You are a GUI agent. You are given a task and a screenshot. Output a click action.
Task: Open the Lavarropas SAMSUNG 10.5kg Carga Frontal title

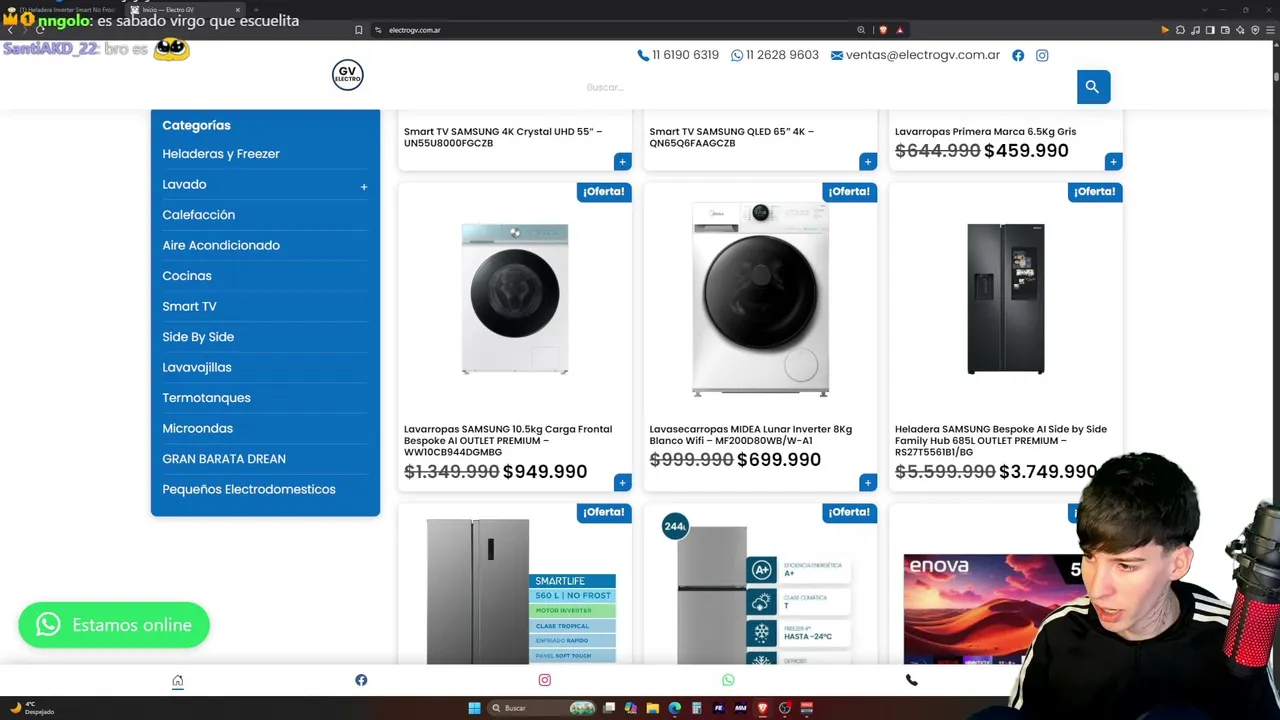tap(508, 441)
